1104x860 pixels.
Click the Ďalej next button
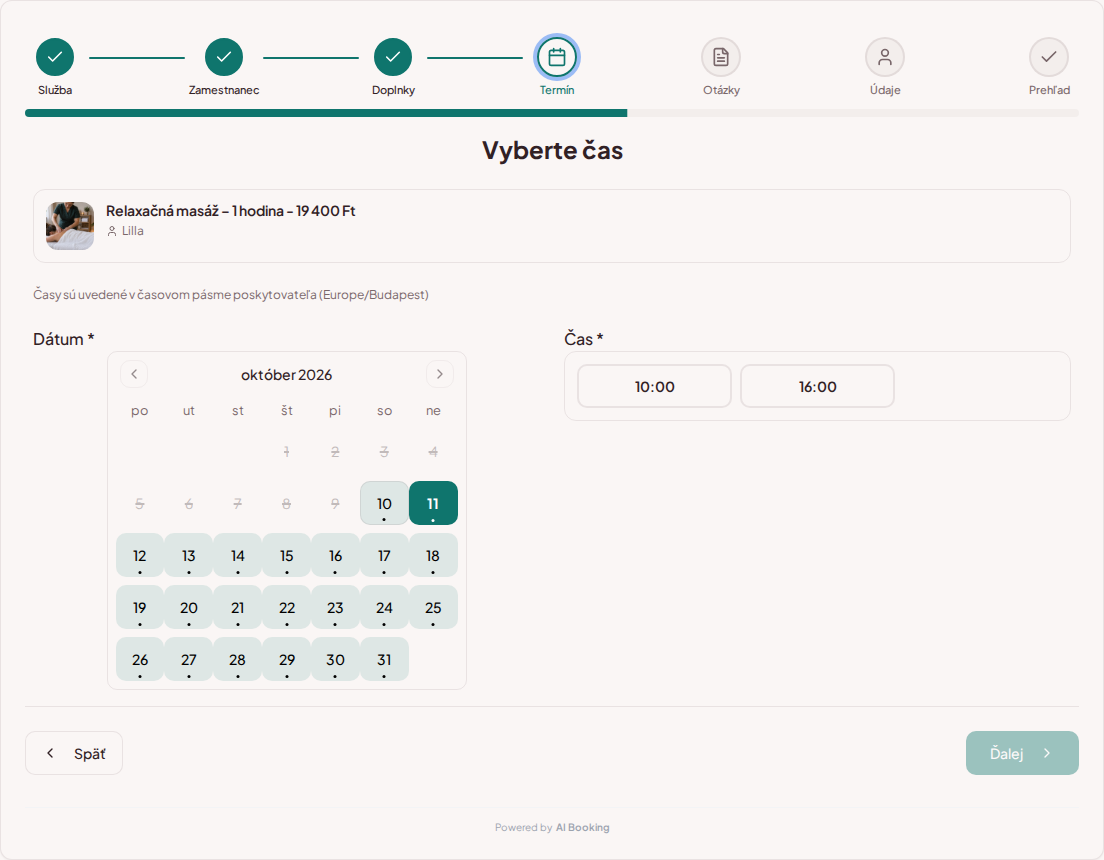coord(1022,753)
